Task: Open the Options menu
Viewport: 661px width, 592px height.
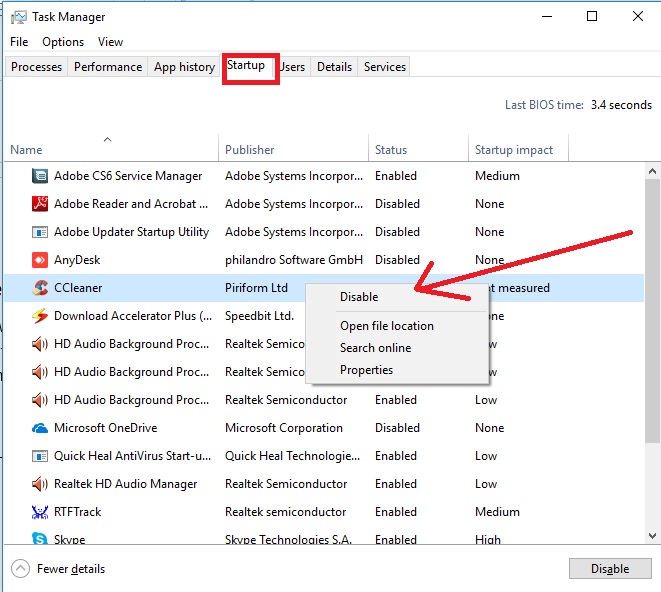Action: pyautogui.click(x=63, y=42)
